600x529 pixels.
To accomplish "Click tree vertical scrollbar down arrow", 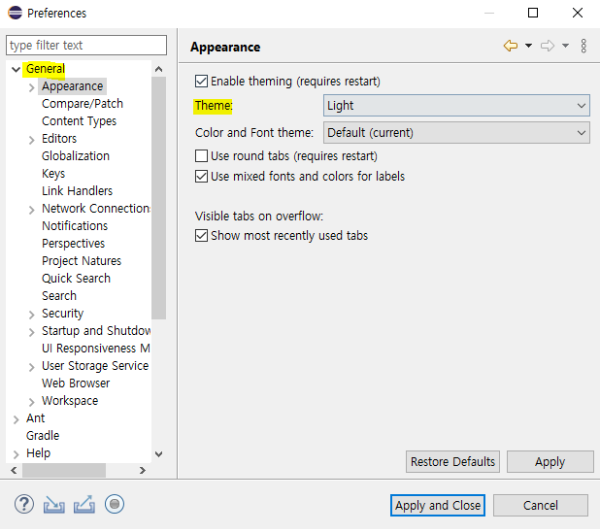I will 159,454.
